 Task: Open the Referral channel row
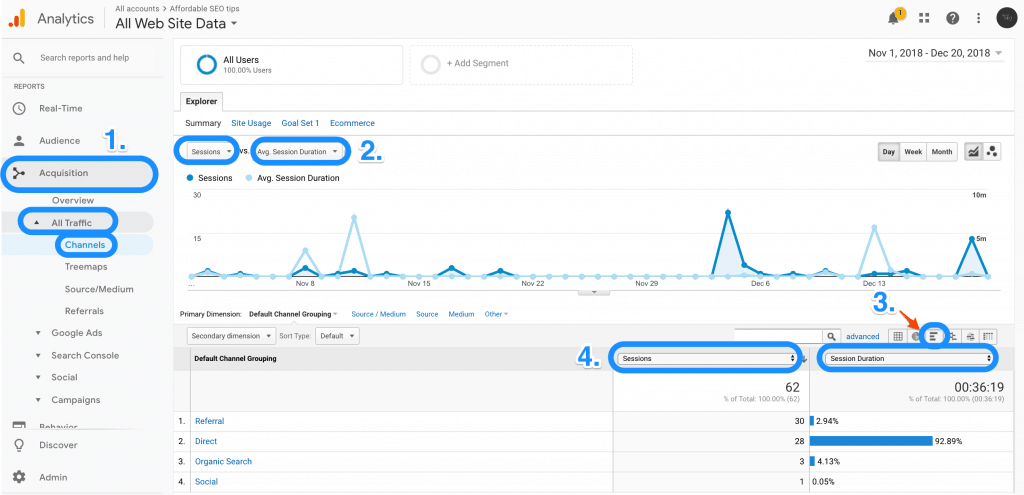point(209,421)
